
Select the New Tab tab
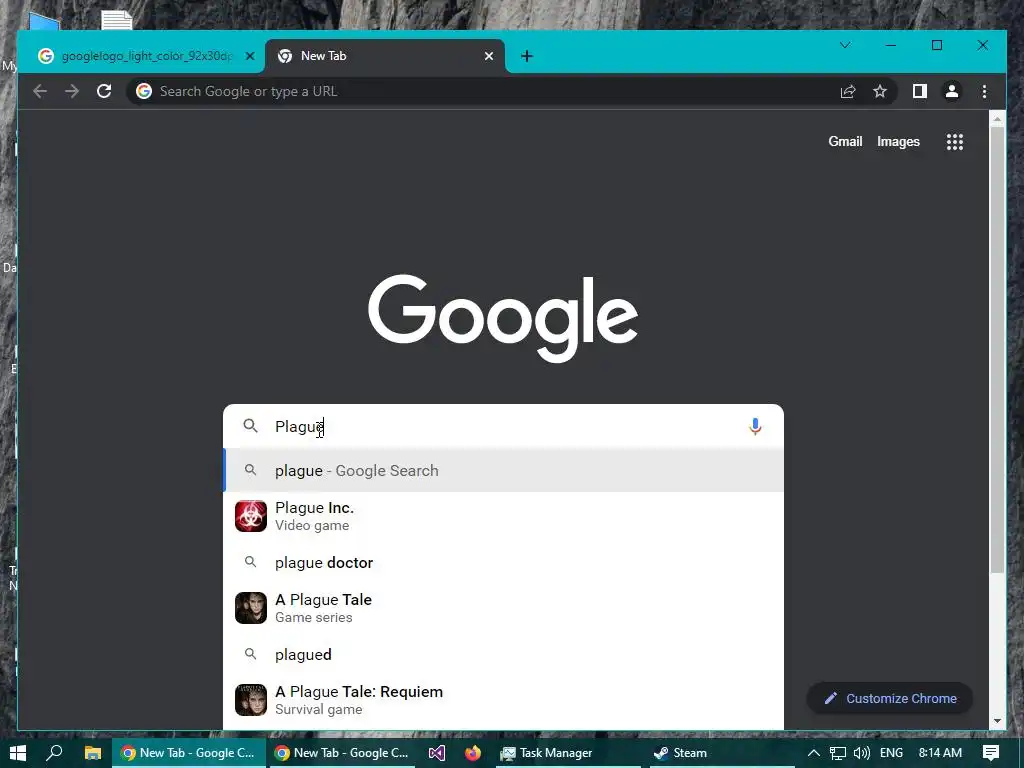pos(385,56)
